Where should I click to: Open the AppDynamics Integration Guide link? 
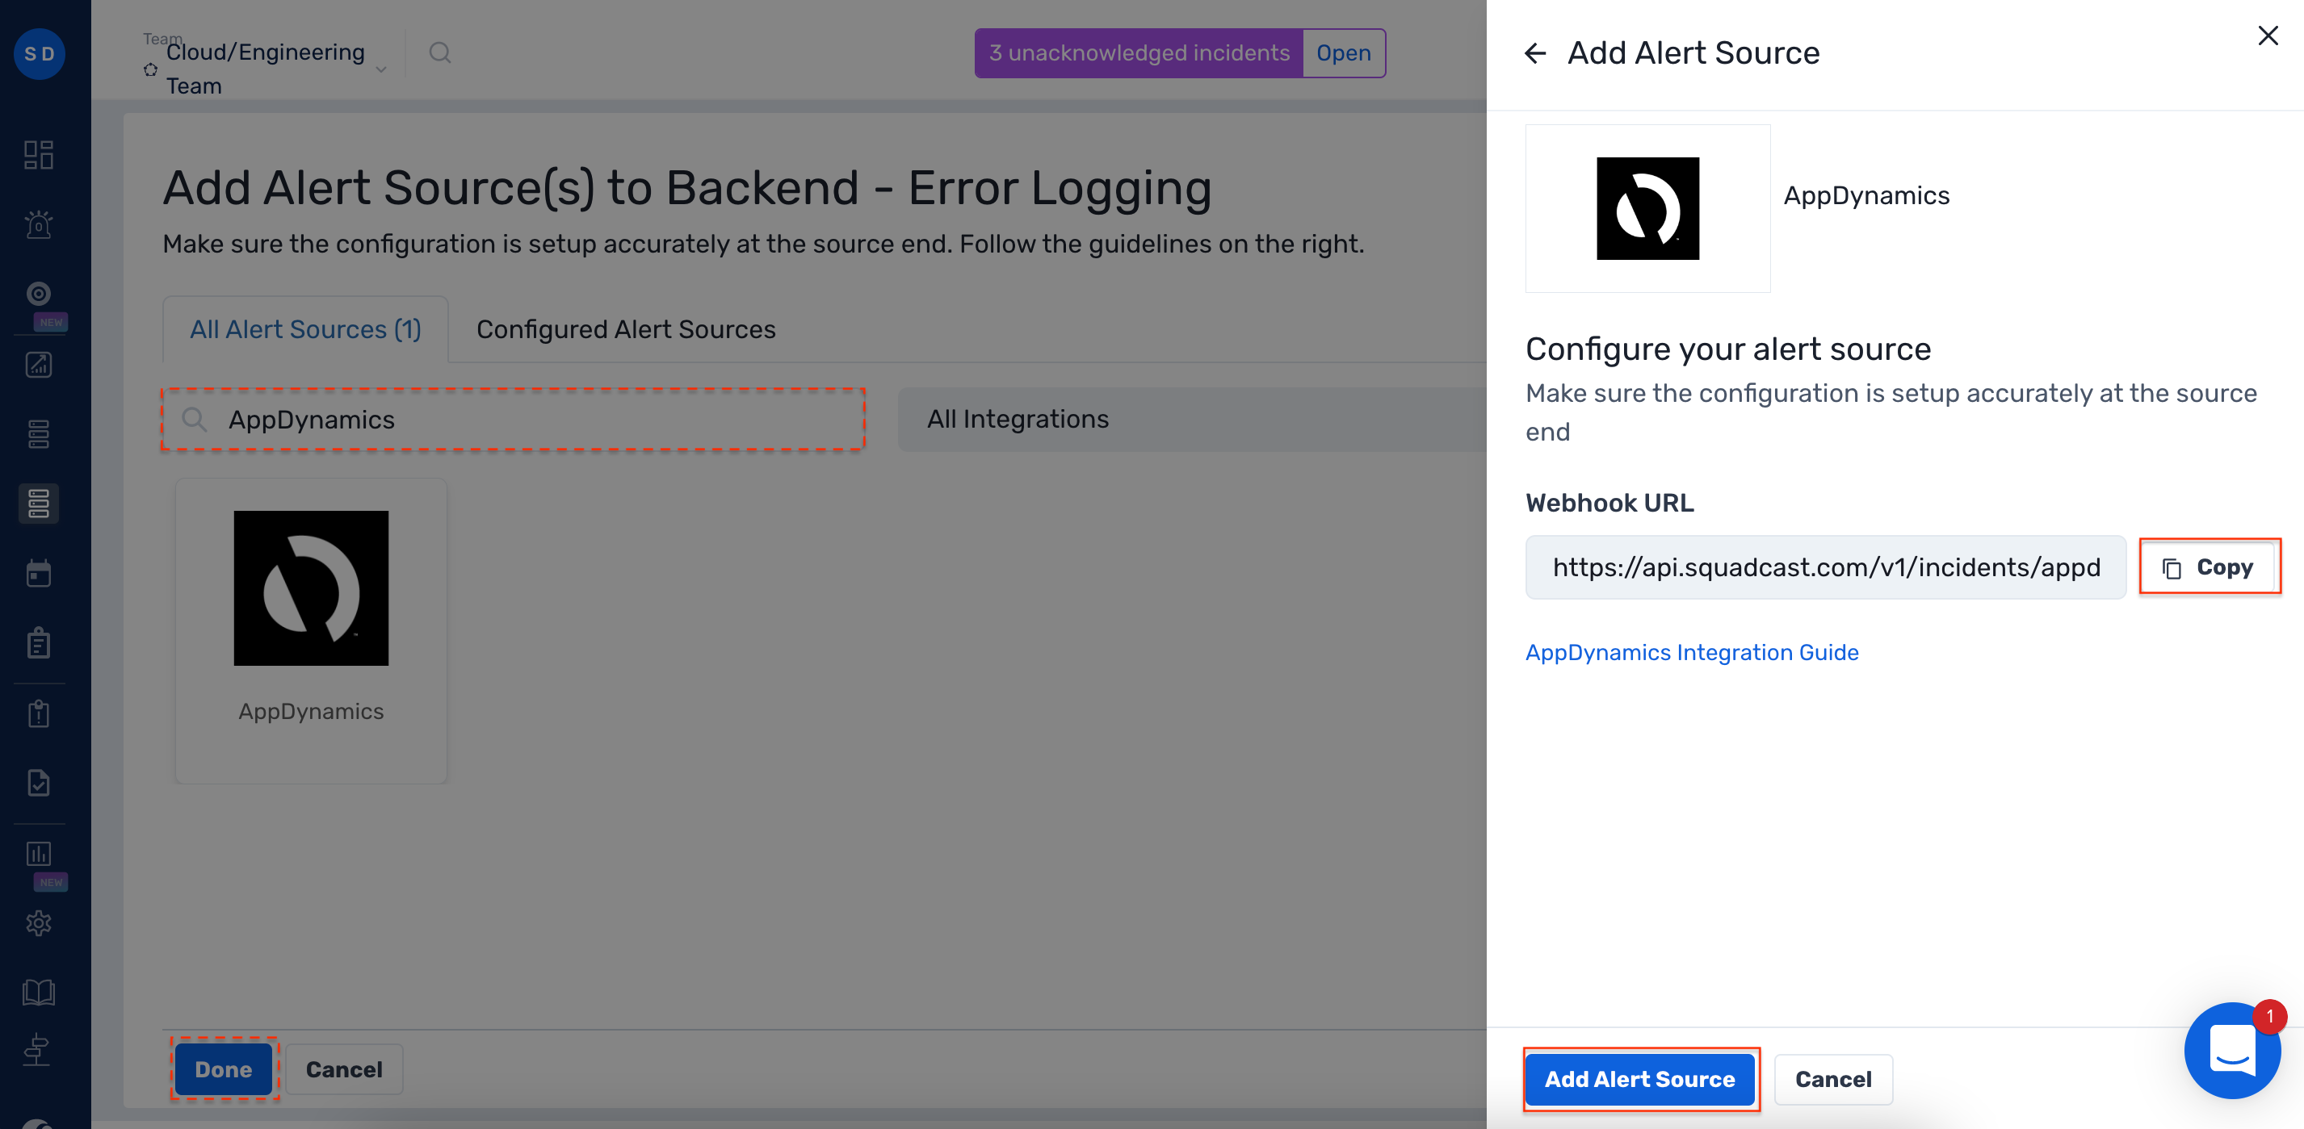click(x=1691, y=652)
